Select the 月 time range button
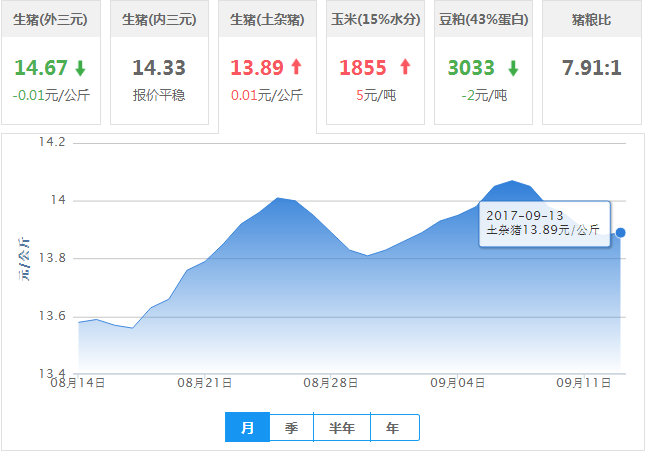The width and height of the screenshot is (647, 451). (x=248, y=428)
